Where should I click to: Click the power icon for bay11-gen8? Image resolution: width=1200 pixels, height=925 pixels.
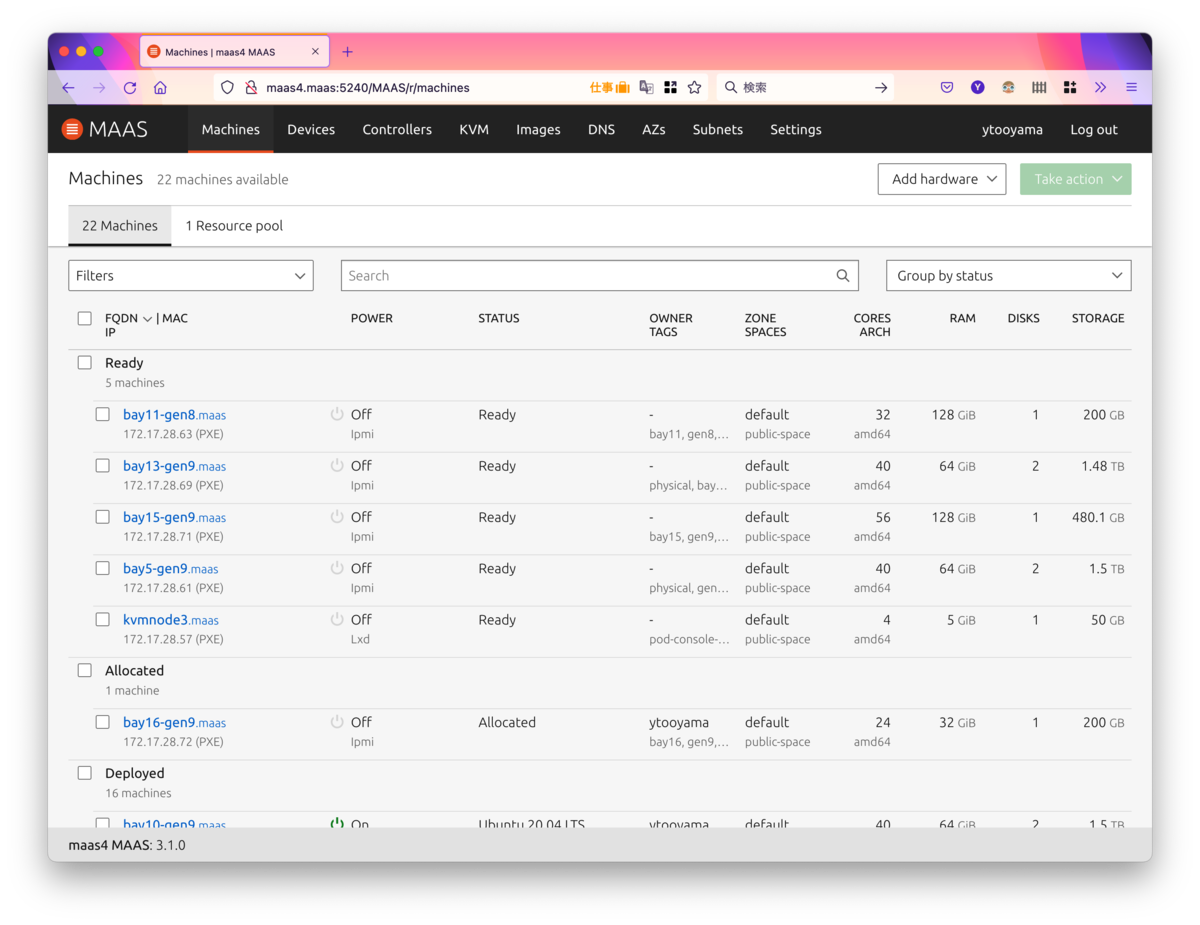(337, 414)
